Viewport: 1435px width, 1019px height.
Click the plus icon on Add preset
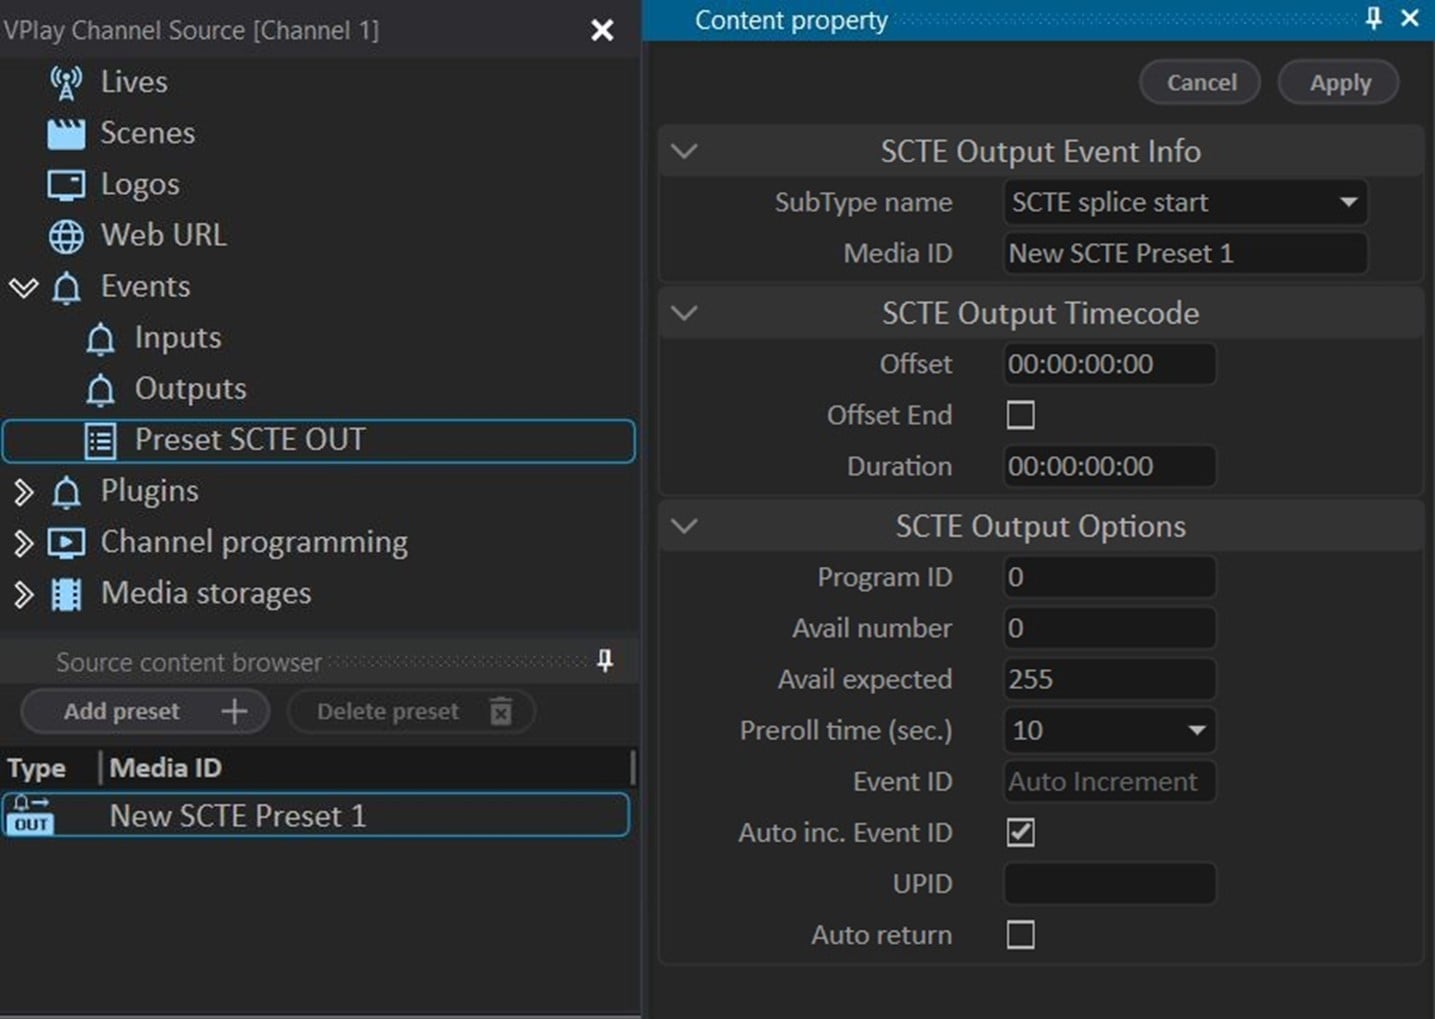click(x=234, y=711)
